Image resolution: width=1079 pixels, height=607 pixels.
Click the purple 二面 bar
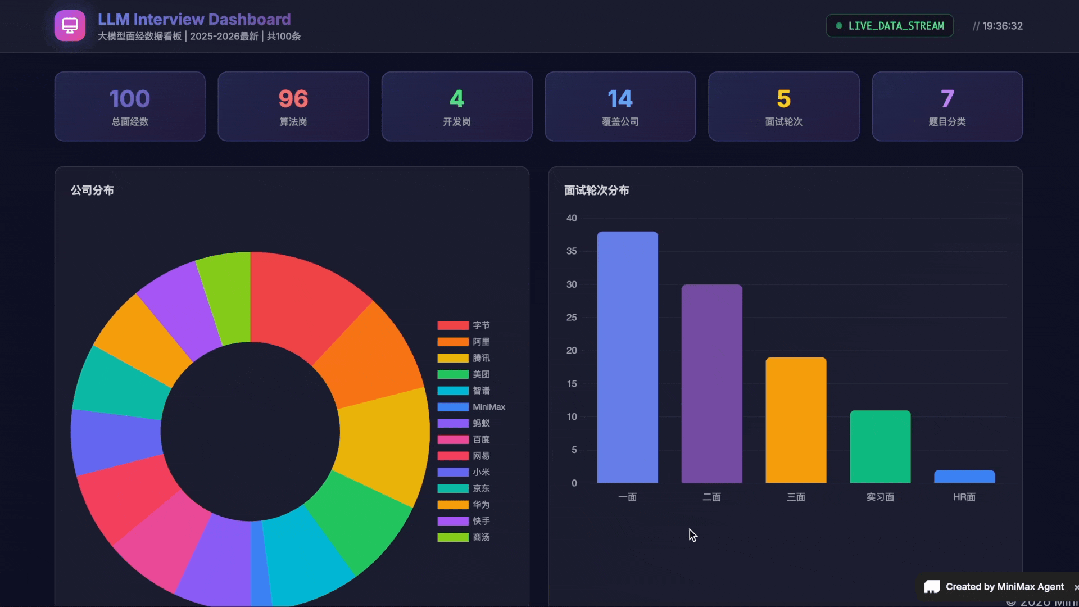pos(712,383)
